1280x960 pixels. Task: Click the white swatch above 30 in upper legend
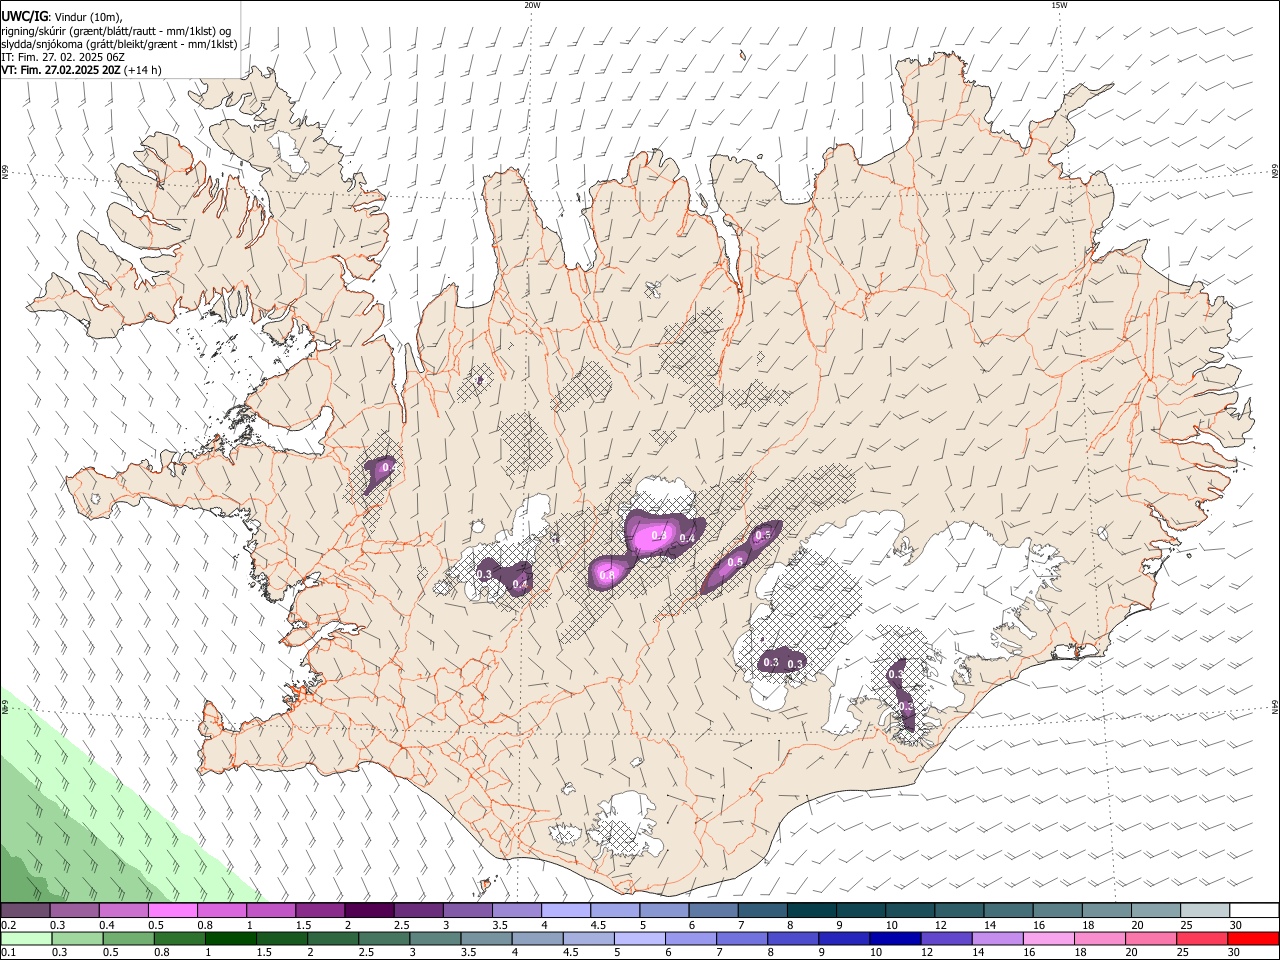[1253, 910]
